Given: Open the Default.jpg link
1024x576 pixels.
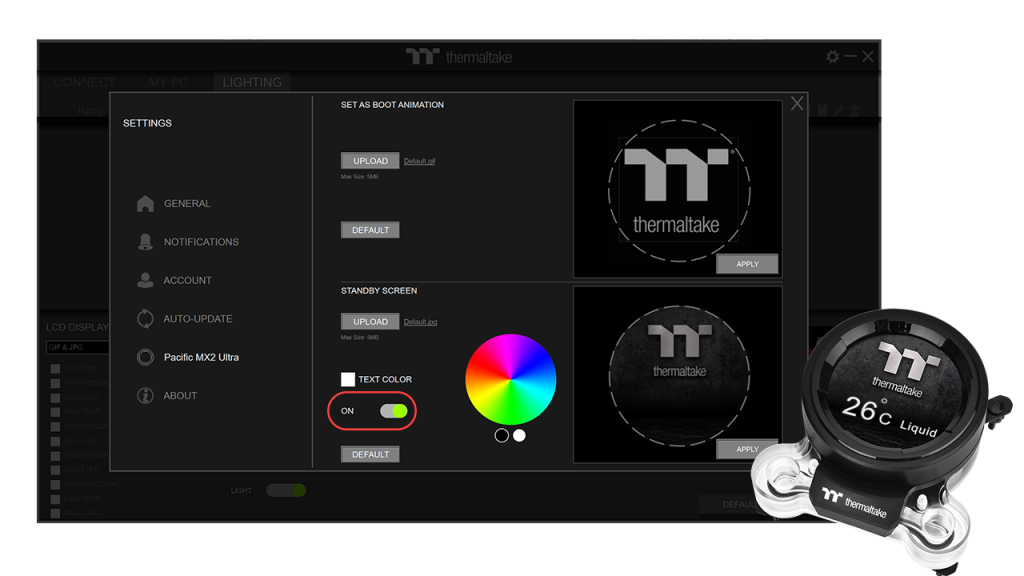Looking at the screenshot, I should click(x=421, y=322).
